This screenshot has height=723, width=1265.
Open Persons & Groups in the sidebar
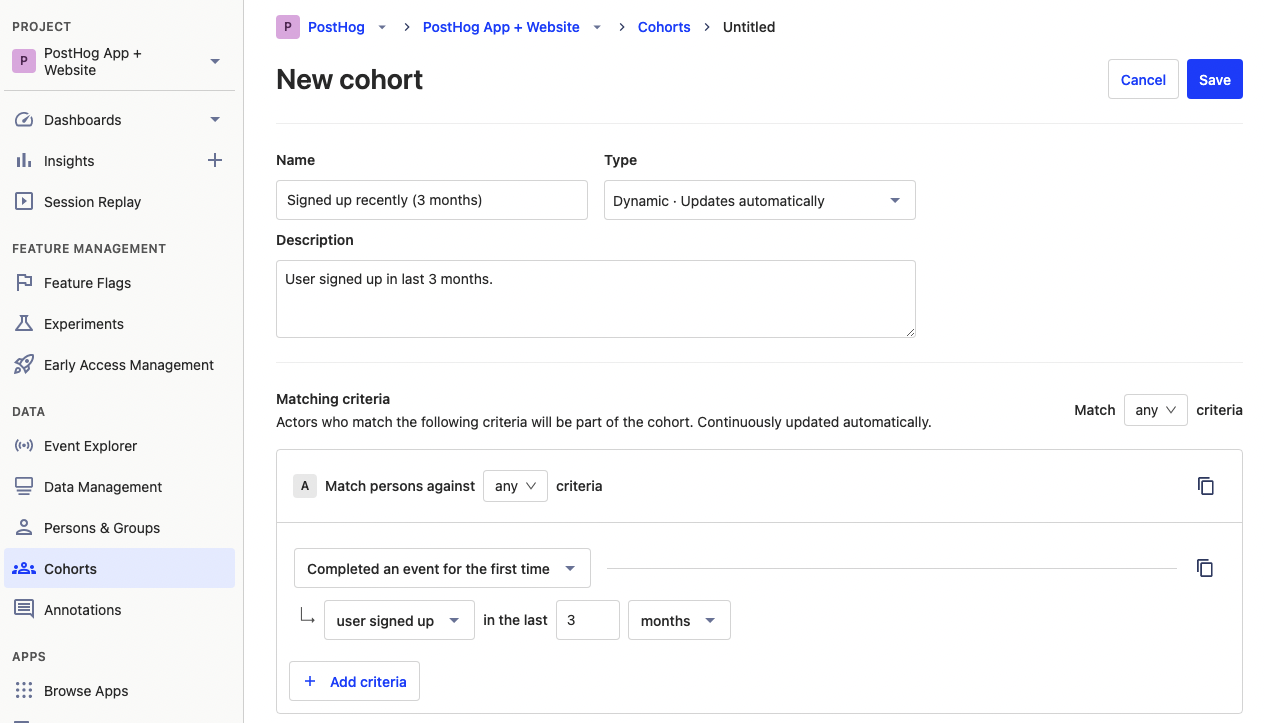[102, 528]
